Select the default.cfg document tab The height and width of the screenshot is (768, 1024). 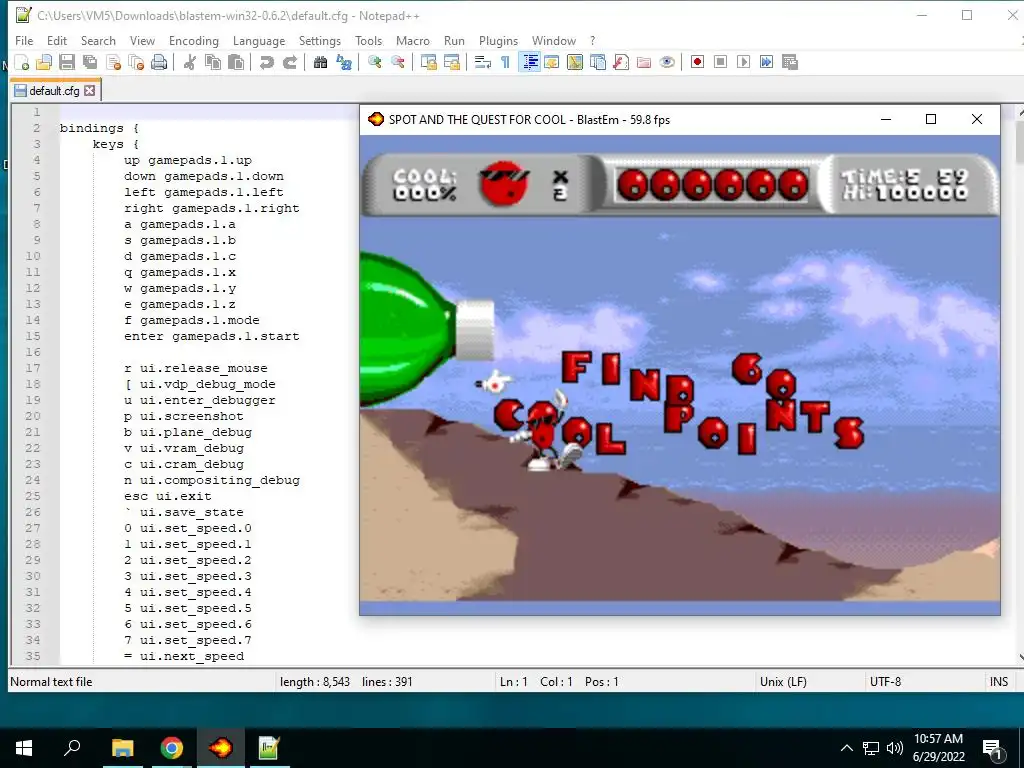54,91
